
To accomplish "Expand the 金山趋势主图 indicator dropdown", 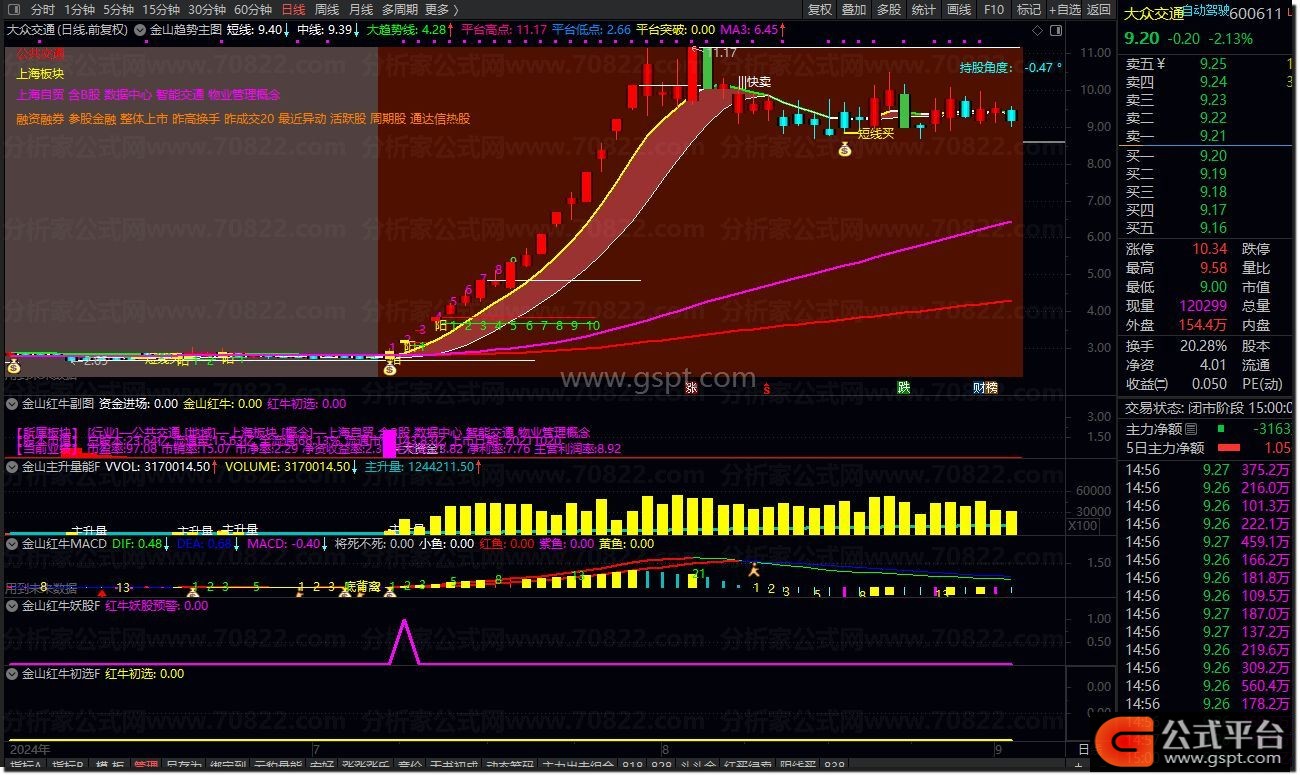I will tap(140, 30).
